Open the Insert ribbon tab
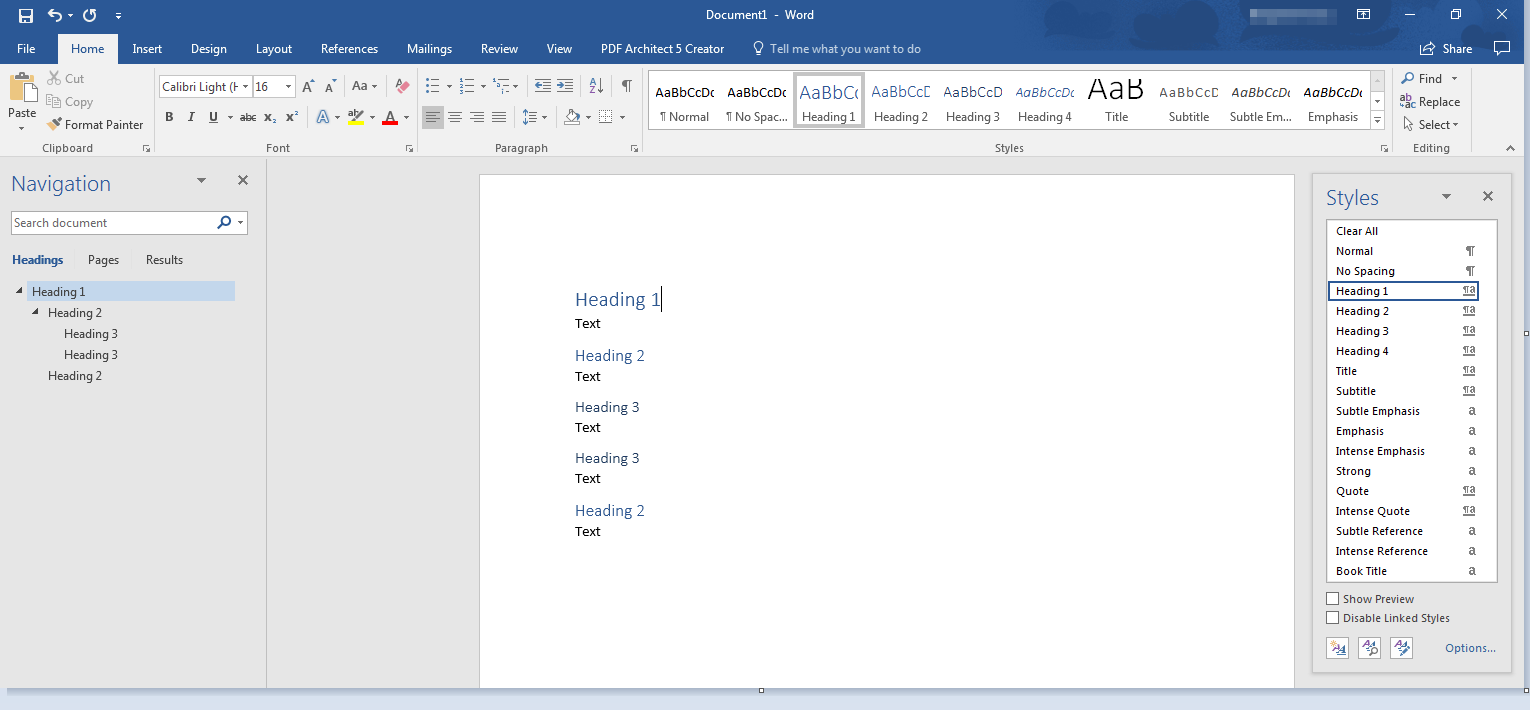 pos(147,49)
